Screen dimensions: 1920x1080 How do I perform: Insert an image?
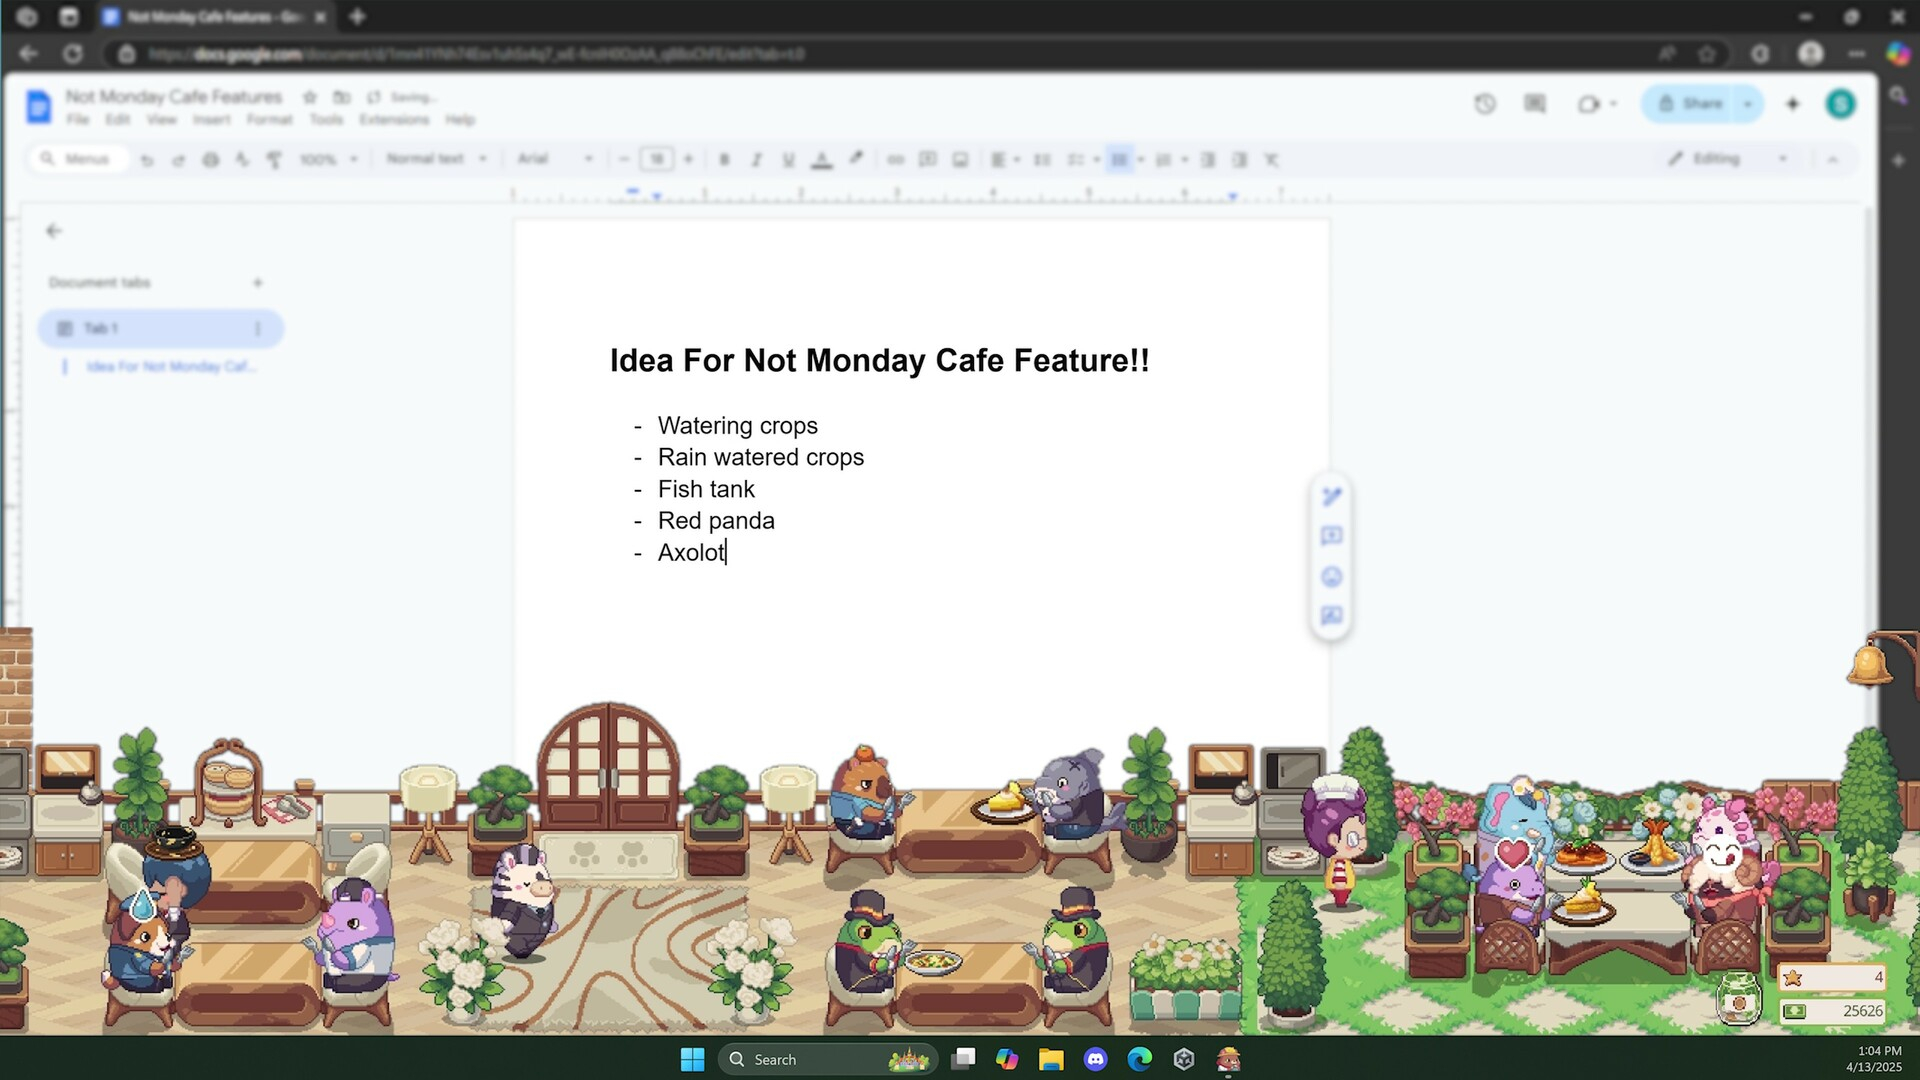(x=961, y=159)
